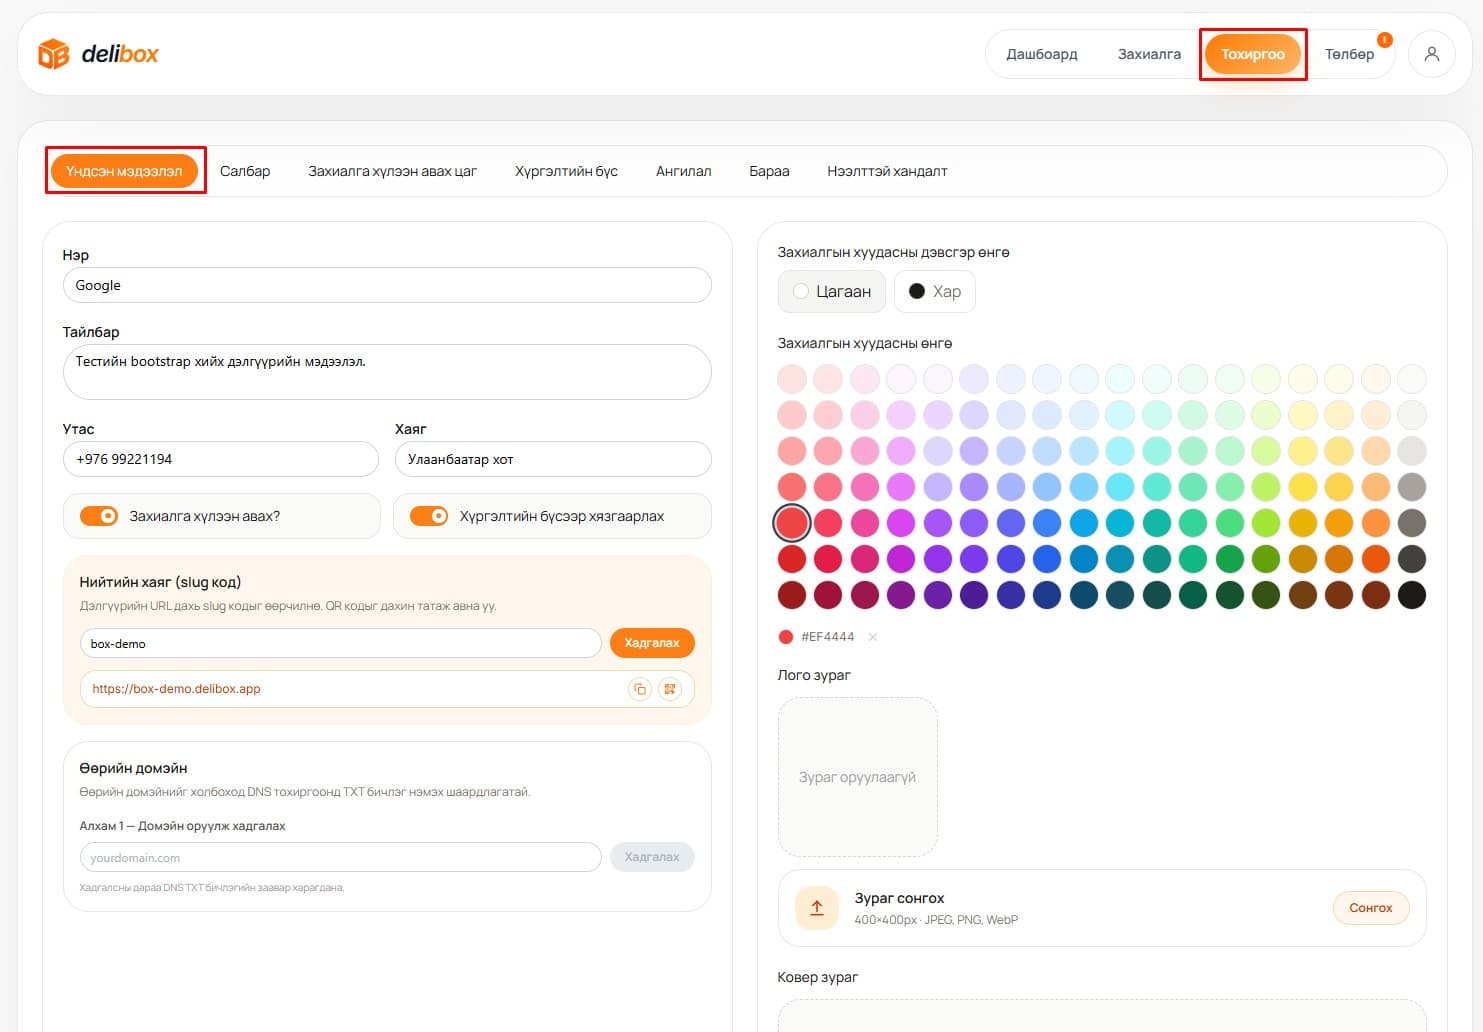Switch to the Ангилал tab
1483x1032 pixels.
click(684, 171)
